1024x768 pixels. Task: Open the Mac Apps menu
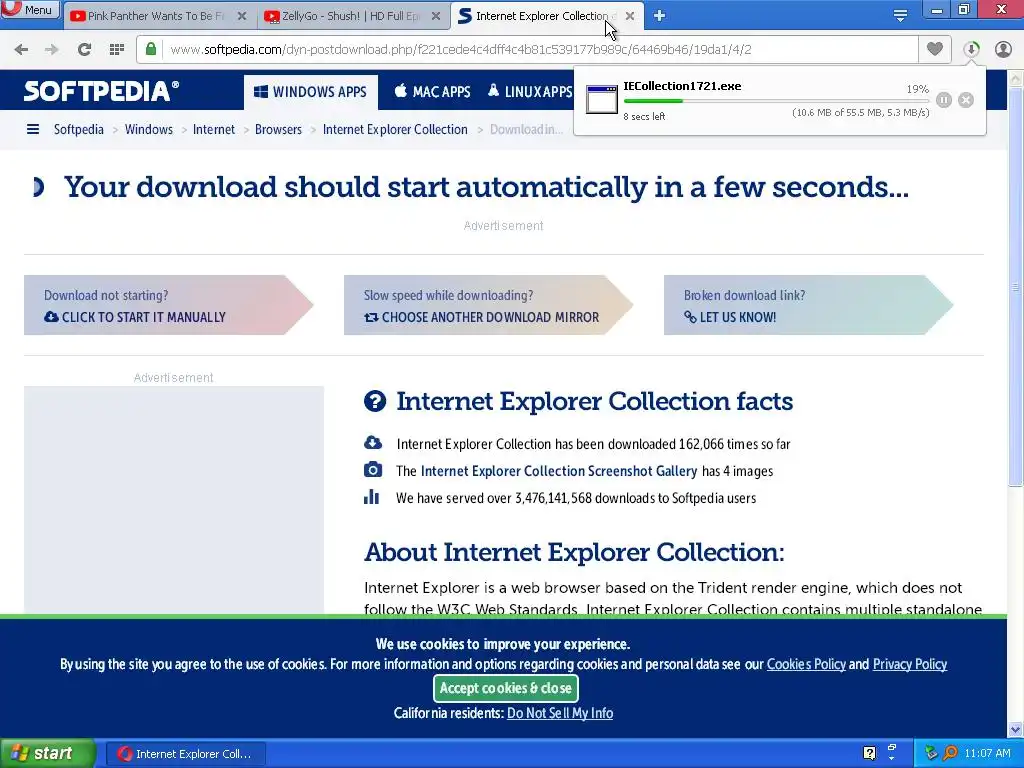[432, 92]
